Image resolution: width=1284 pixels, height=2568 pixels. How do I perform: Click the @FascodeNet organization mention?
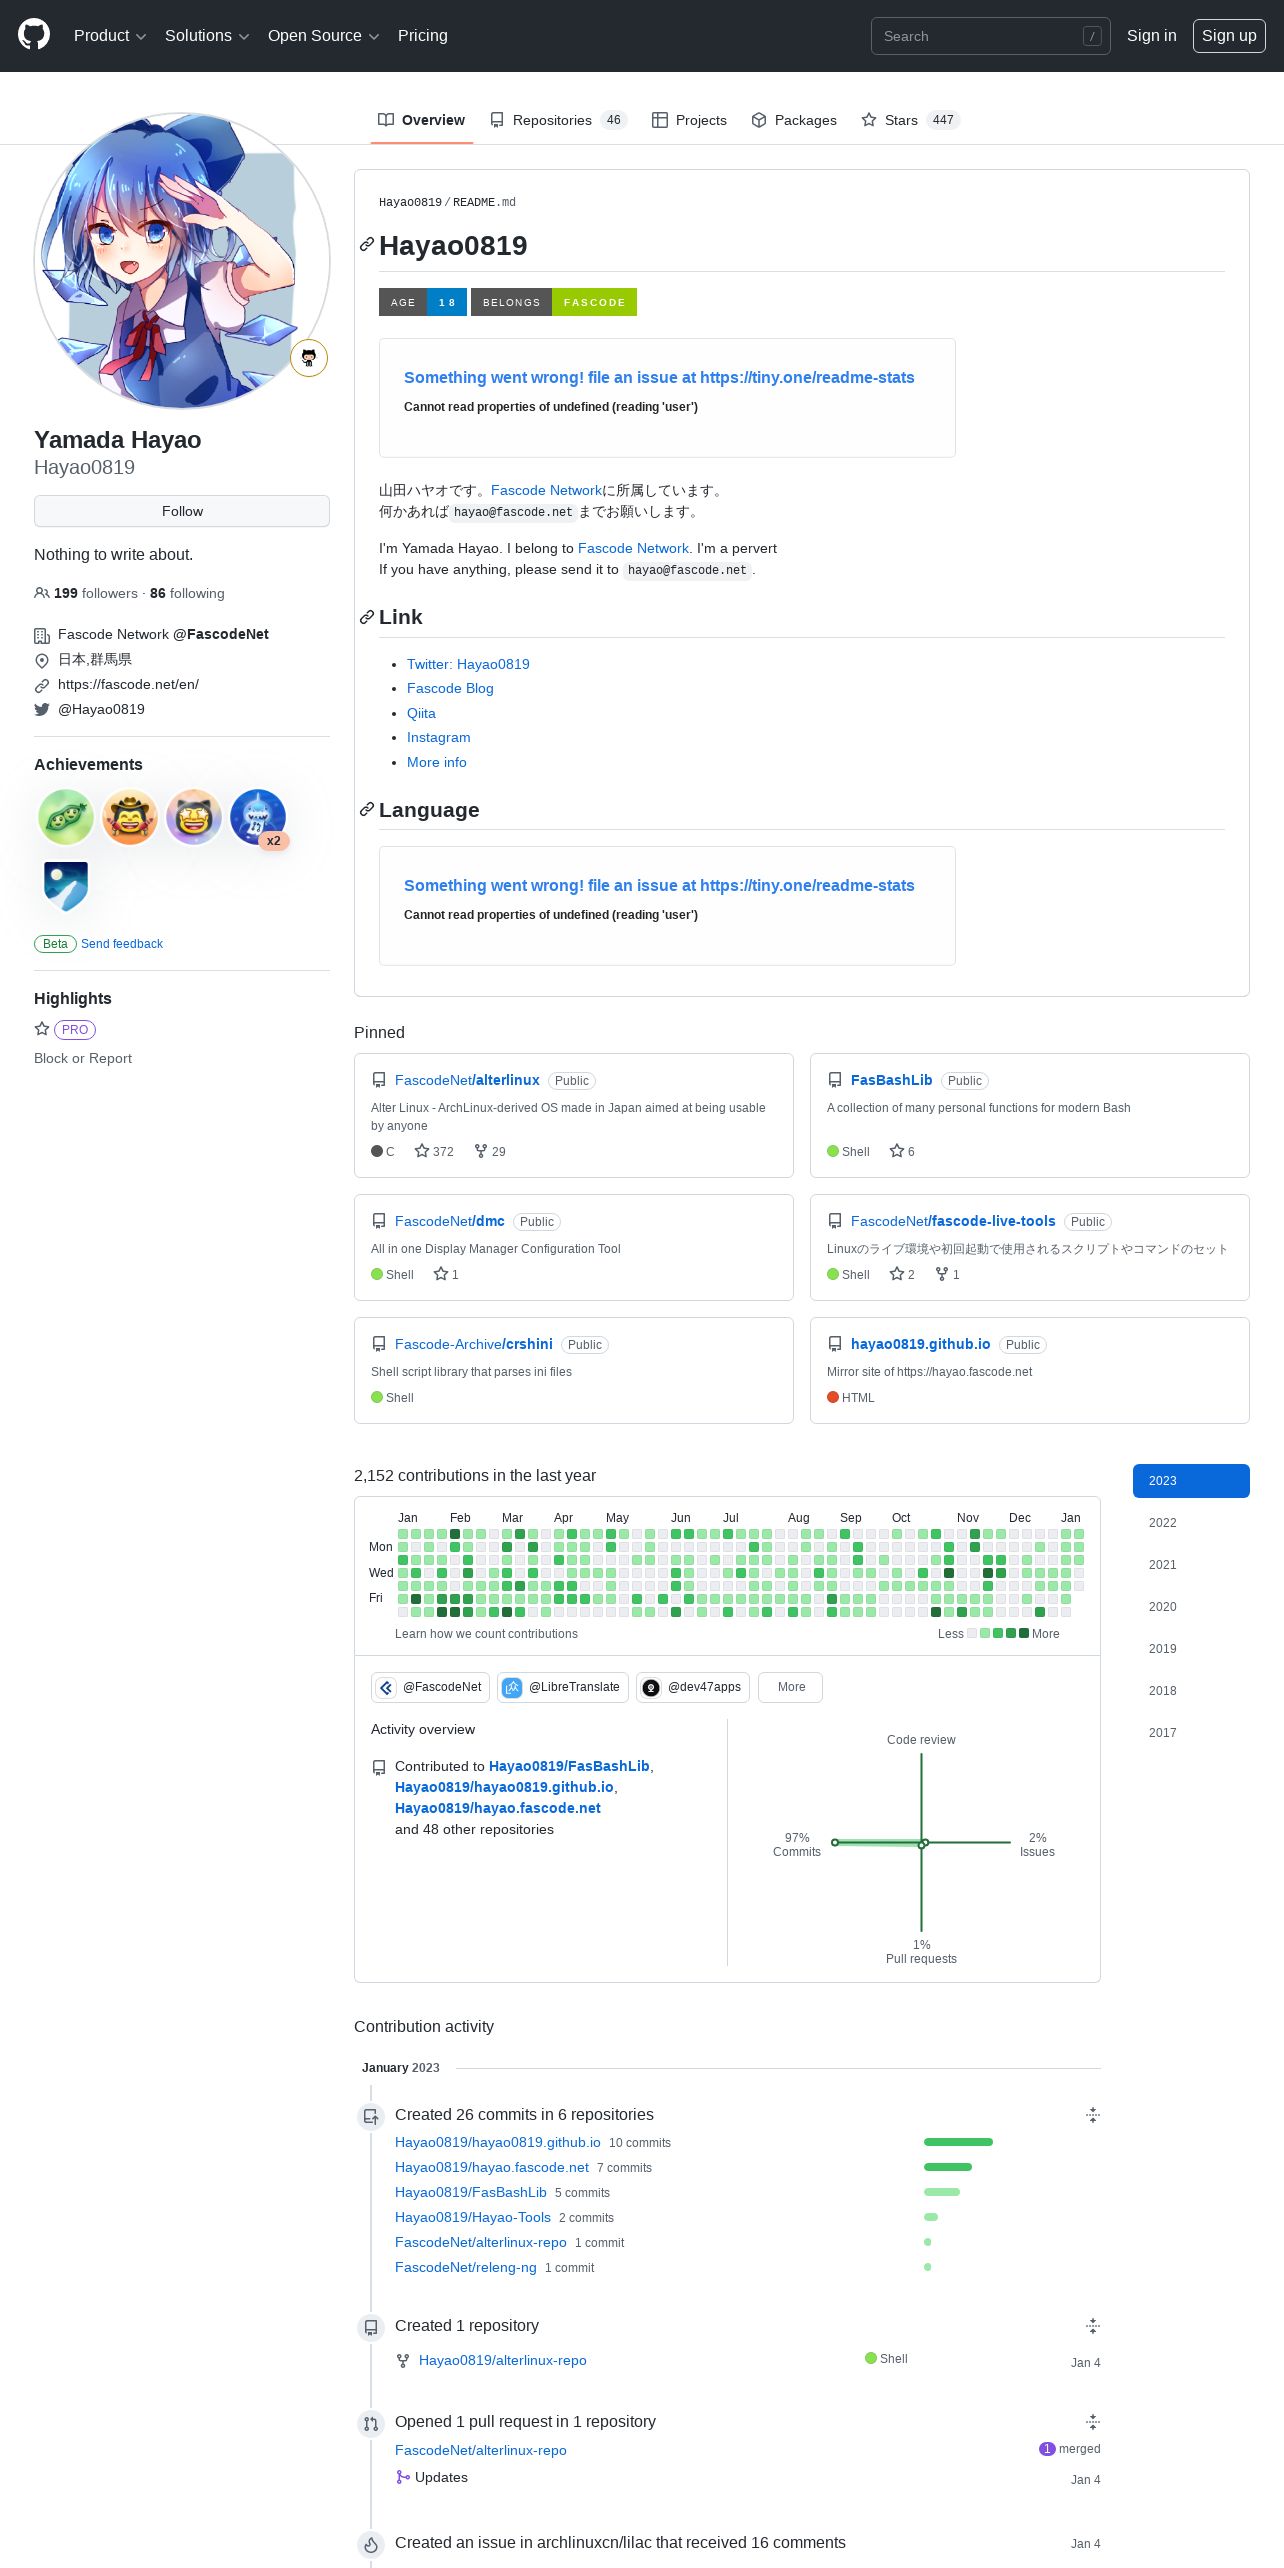pyautogui.click(x=221, y=634)
